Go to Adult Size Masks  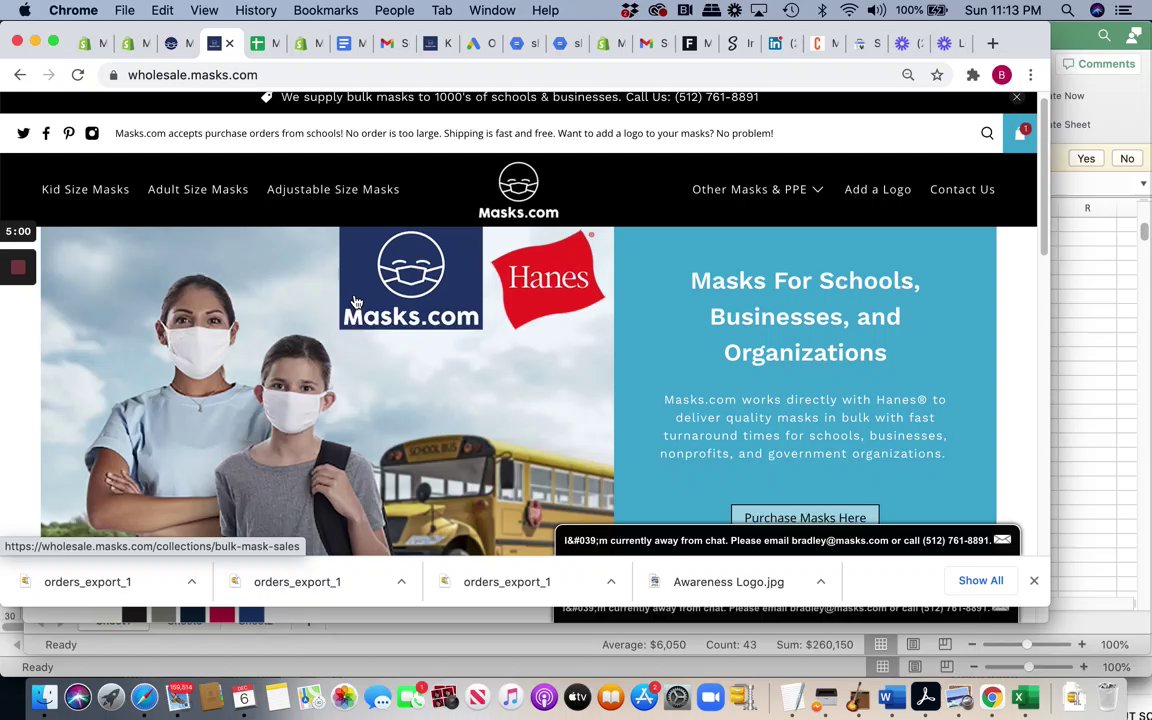[x=198, y=190]
